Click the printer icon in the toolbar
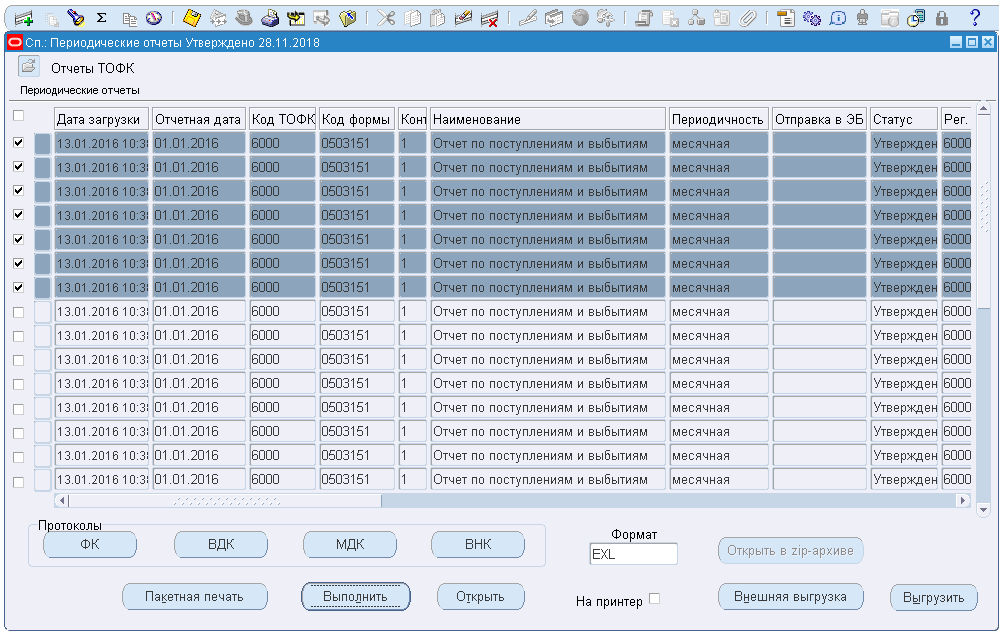Image resolution: width=1003 pixels, height=634 pixels. point(269,17)
